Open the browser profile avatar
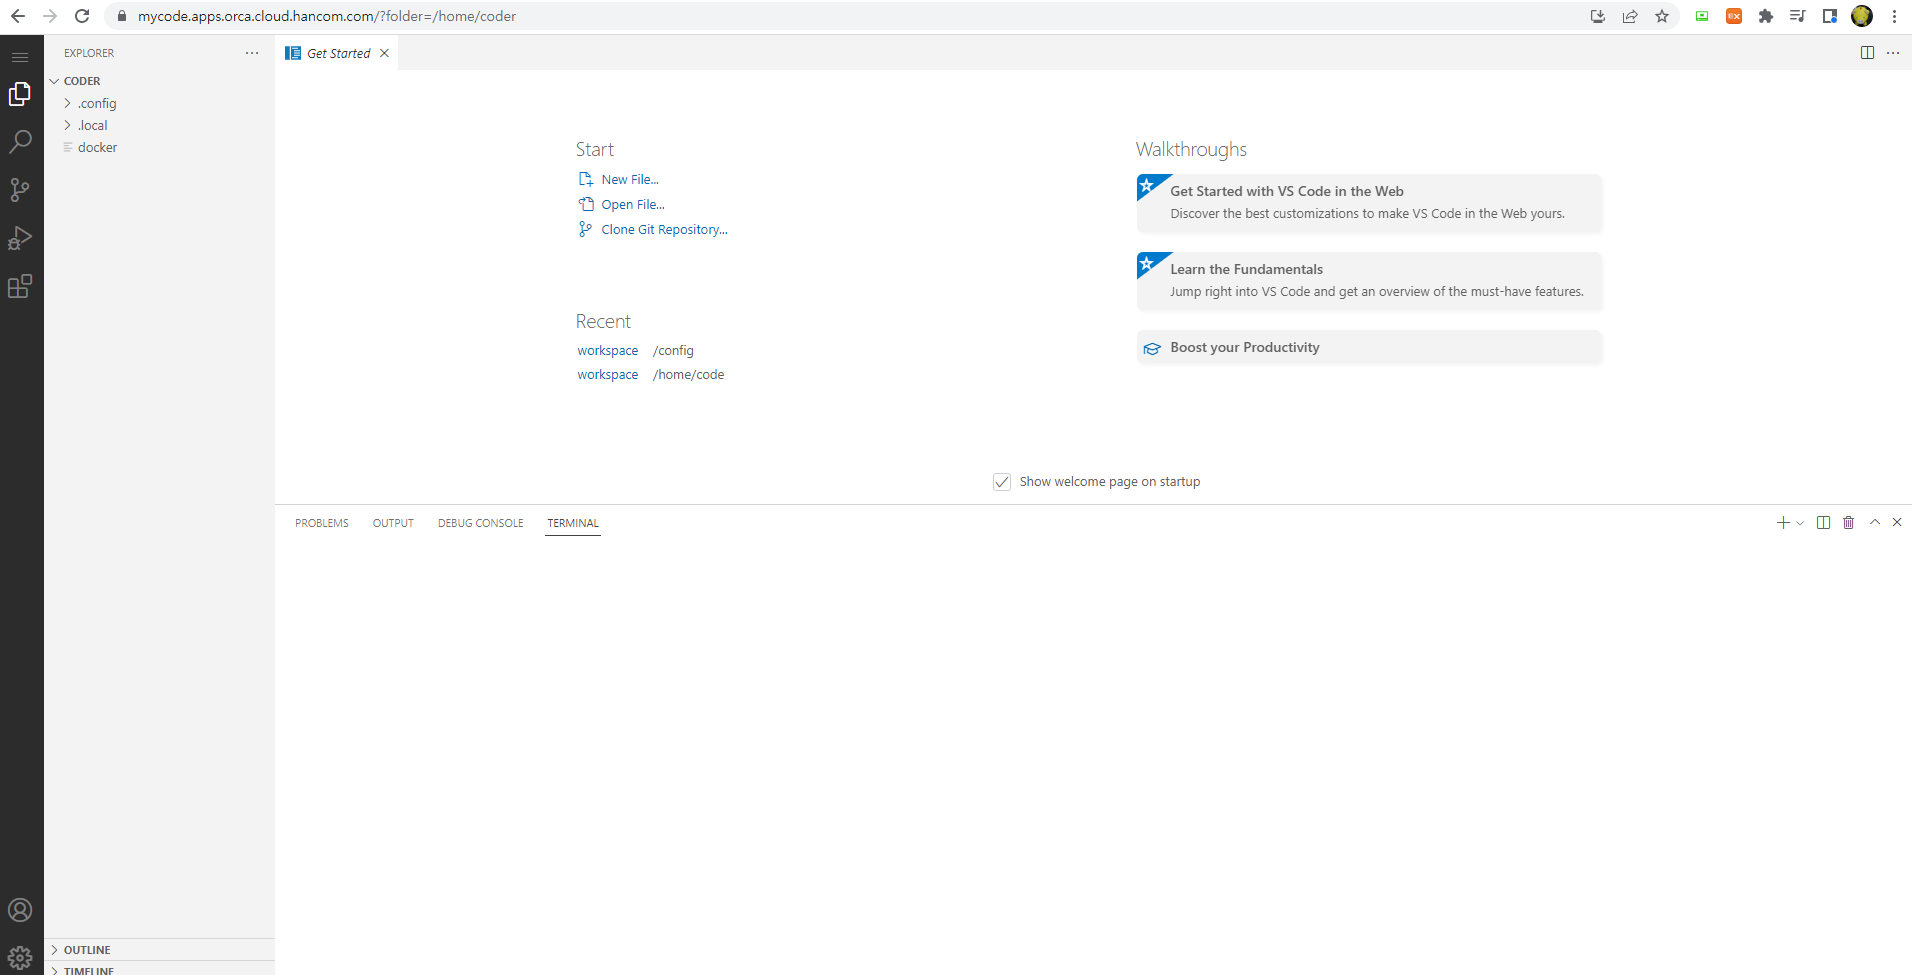Image resolution: width=1912 pixels, height=975 pixels. [x=1862, y=16]
